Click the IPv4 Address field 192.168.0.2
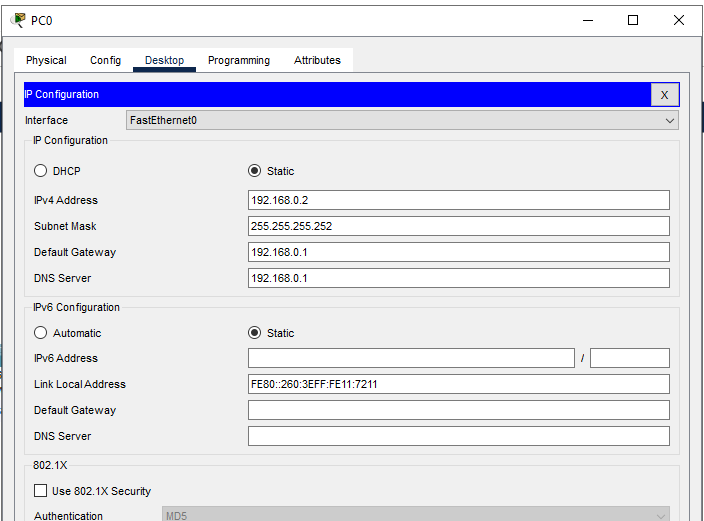704x521 pixels. 458,200
